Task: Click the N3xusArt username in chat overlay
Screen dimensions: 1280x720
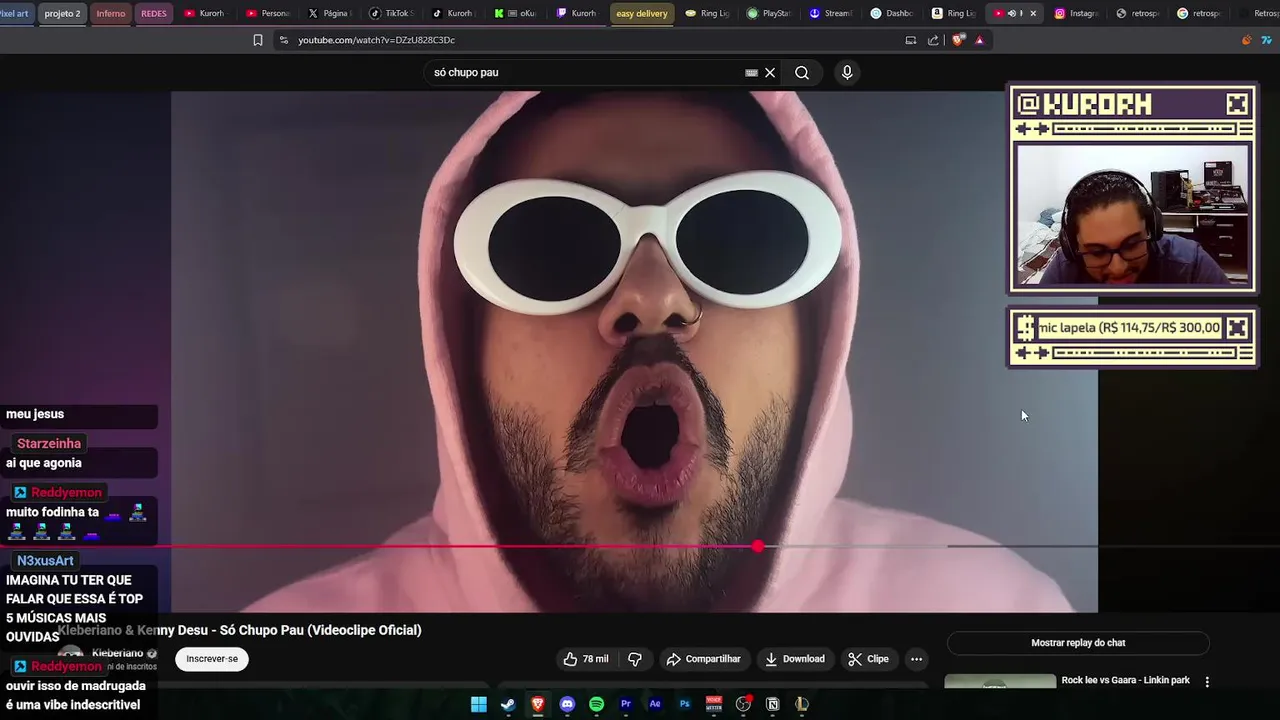Action: [45, 561]
